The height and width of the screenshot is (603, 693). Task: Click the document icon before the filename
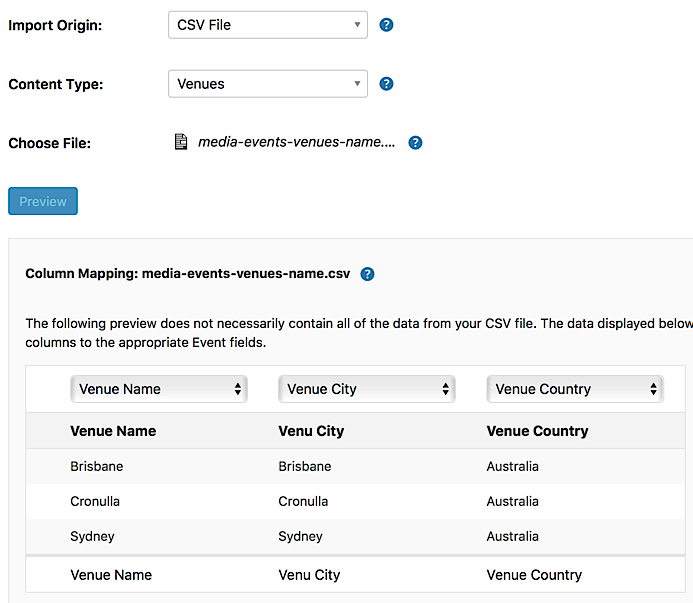click(x=181, y=142)
